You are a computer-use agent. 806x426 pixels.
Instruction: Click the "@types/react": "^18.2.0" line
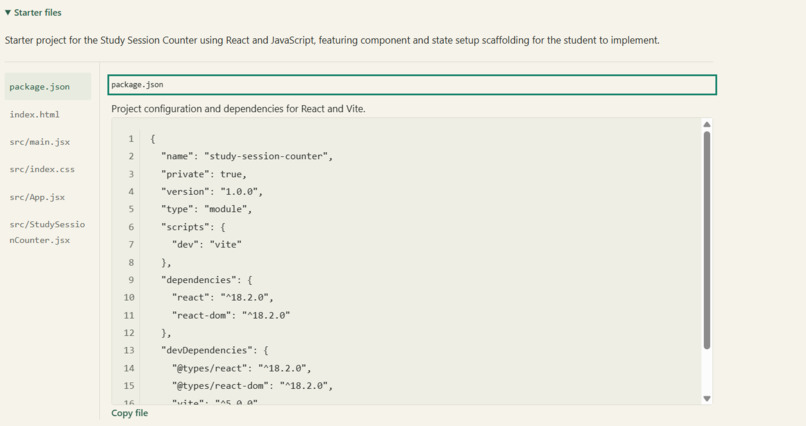point(242,368)
